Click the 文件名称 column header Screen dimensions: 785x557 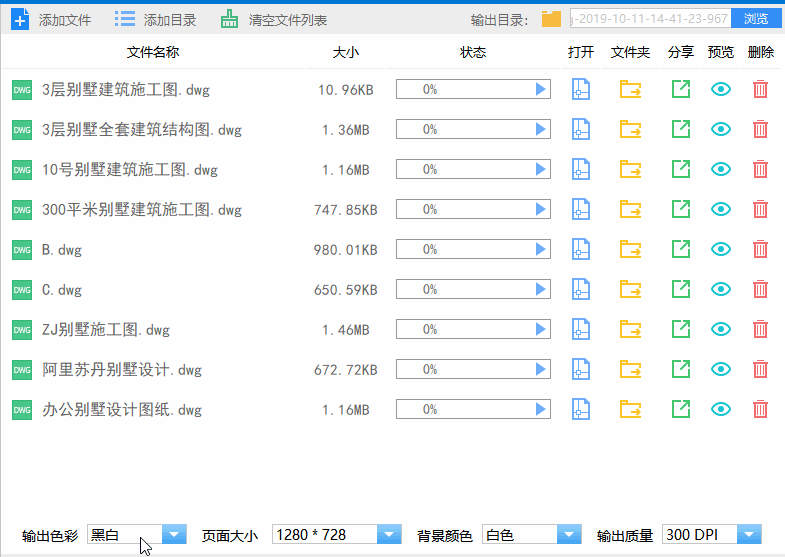pyautogui.click(x=153, y=52)
